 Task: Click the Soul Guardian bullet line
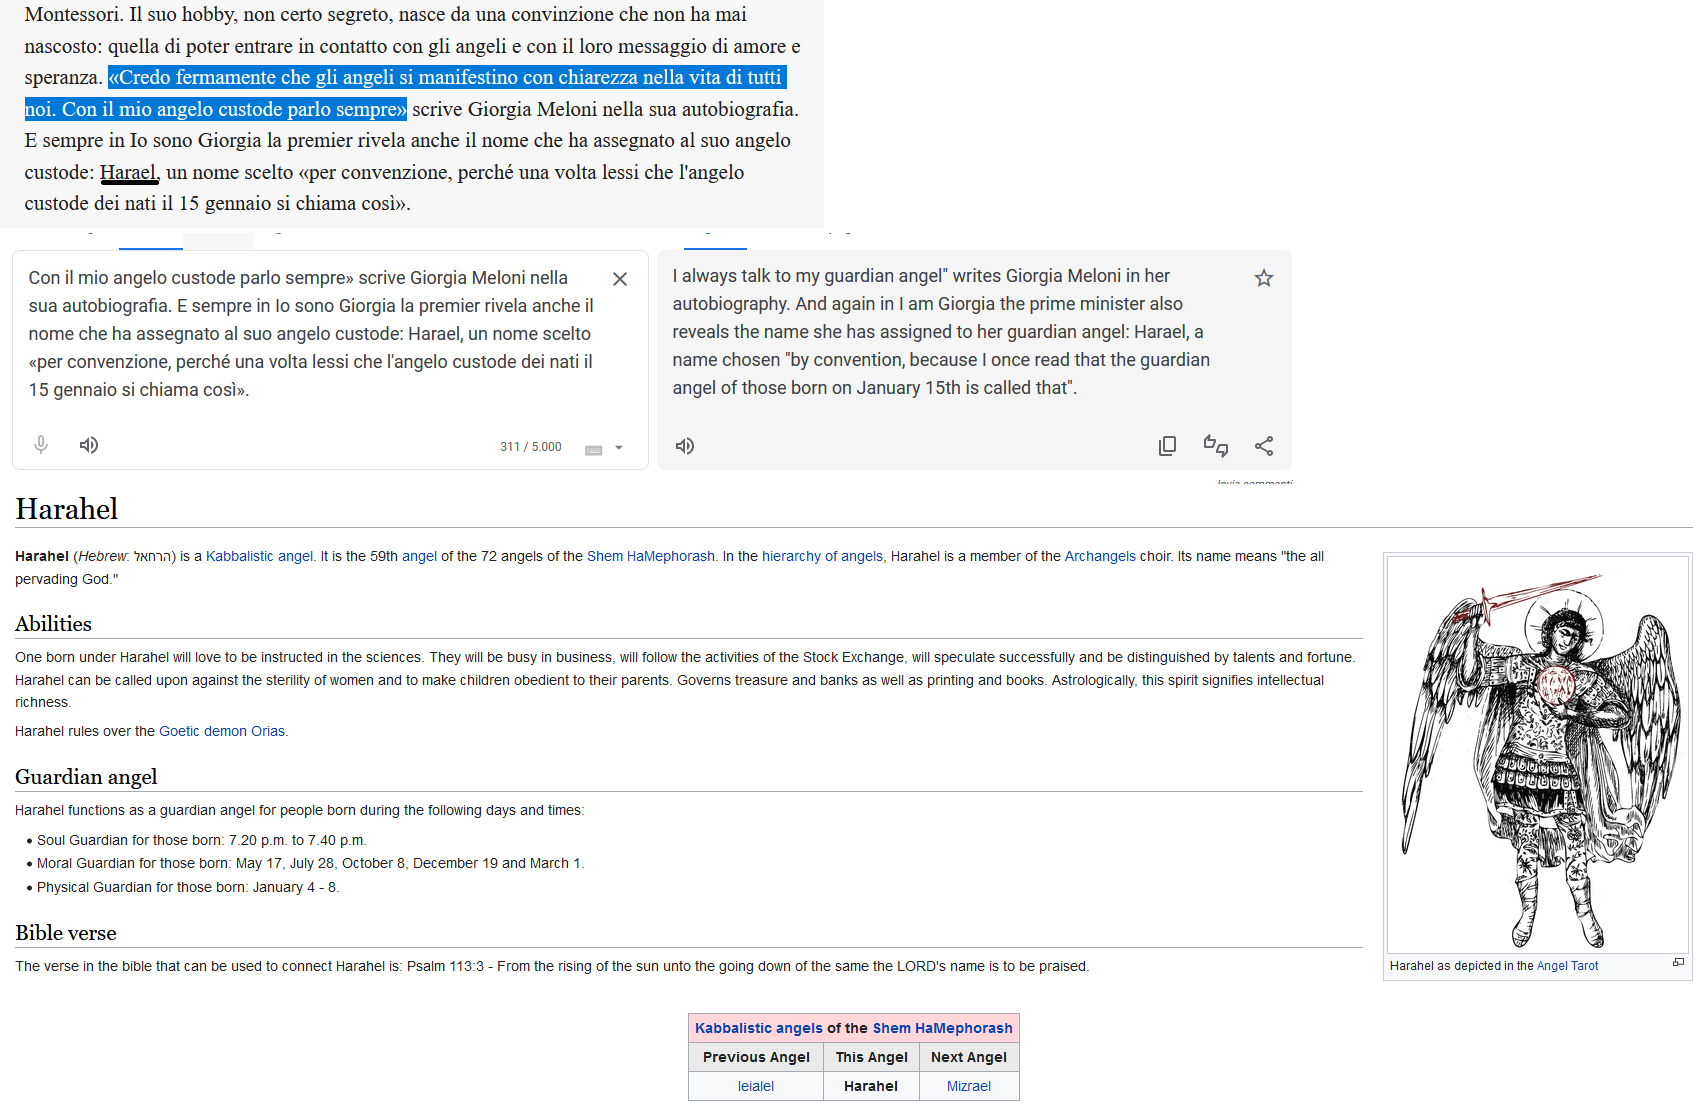[202, 840]
